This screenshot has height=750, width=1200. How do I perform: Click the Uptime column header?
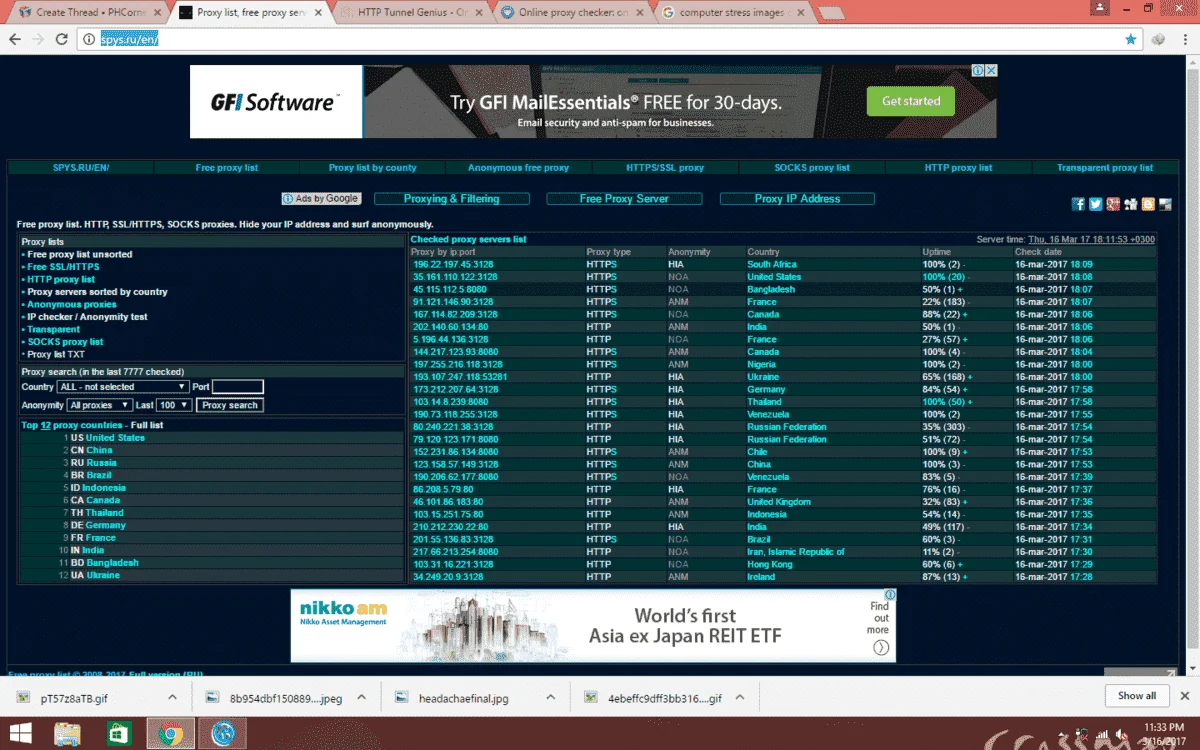(936, 252)
